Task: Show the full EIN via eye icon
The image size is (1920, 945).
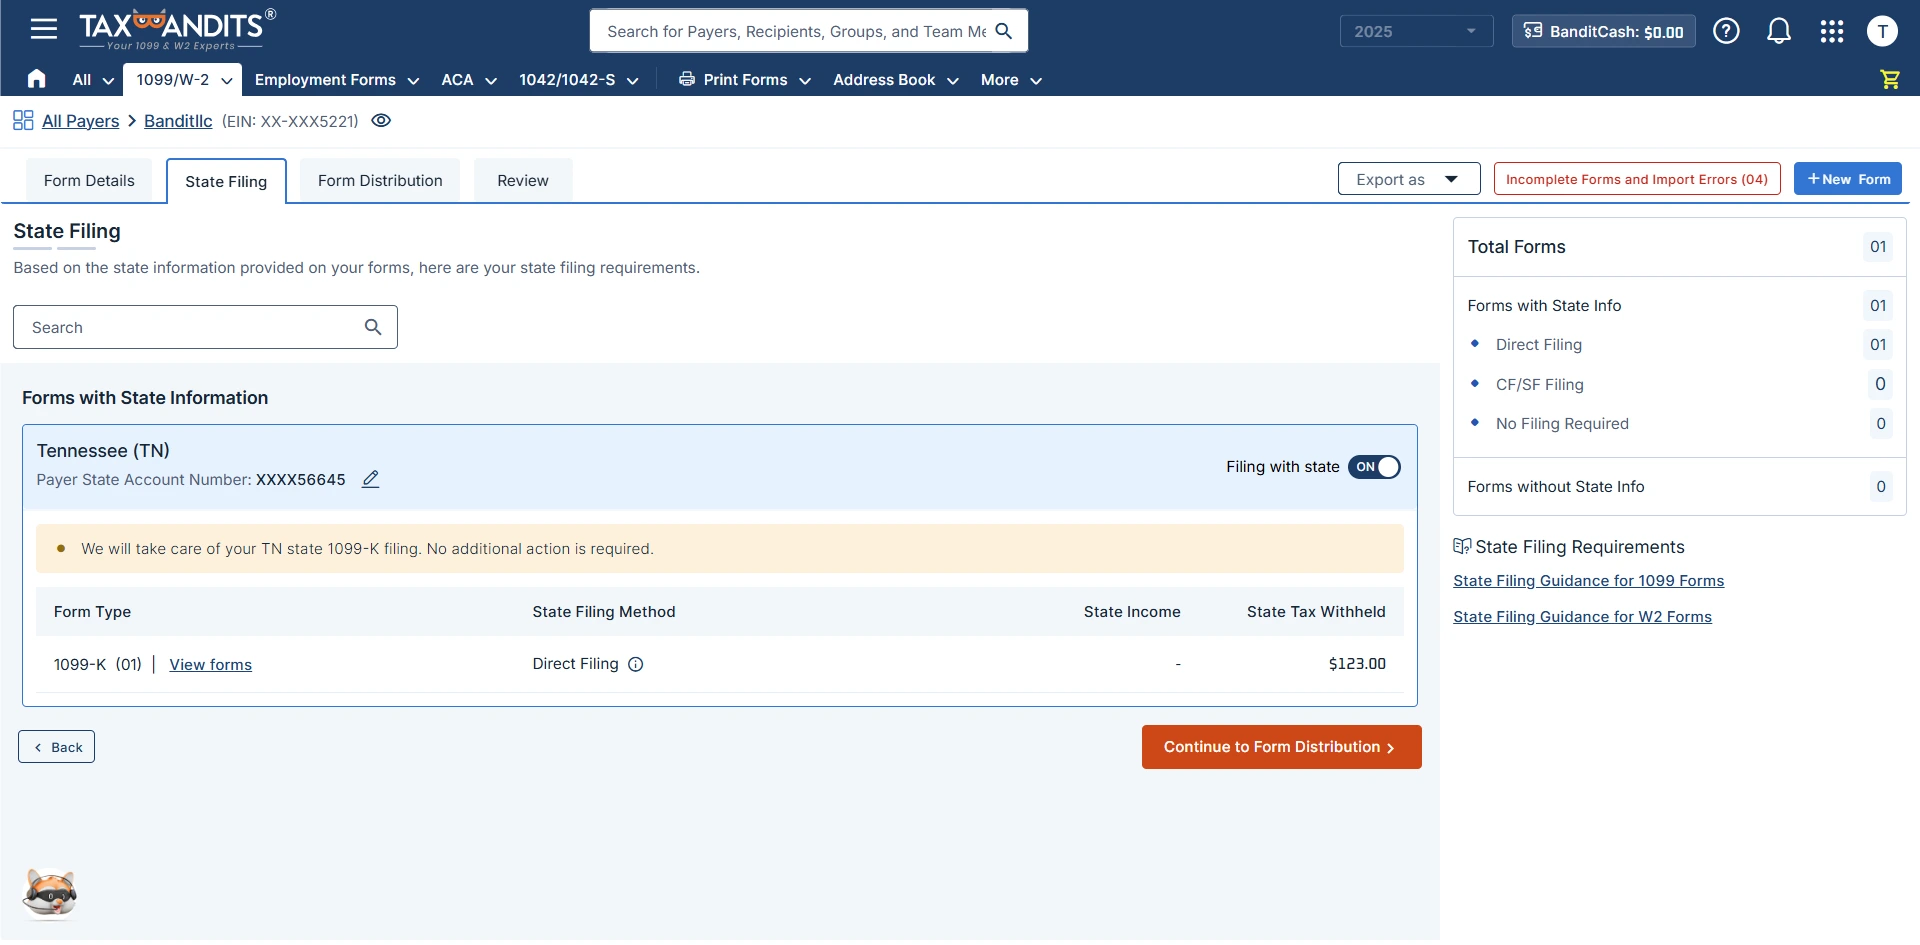Action: 380,120
